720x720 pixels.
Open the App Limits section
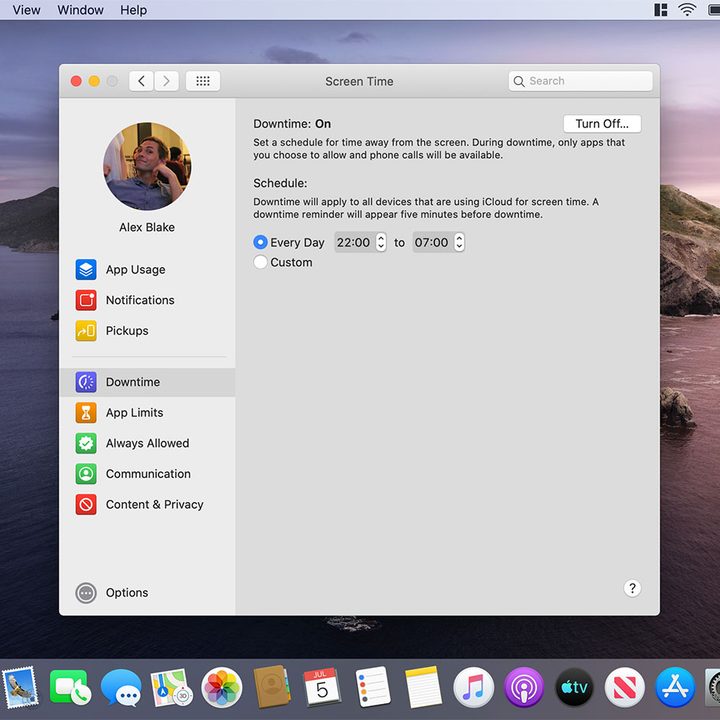[147, 412]
